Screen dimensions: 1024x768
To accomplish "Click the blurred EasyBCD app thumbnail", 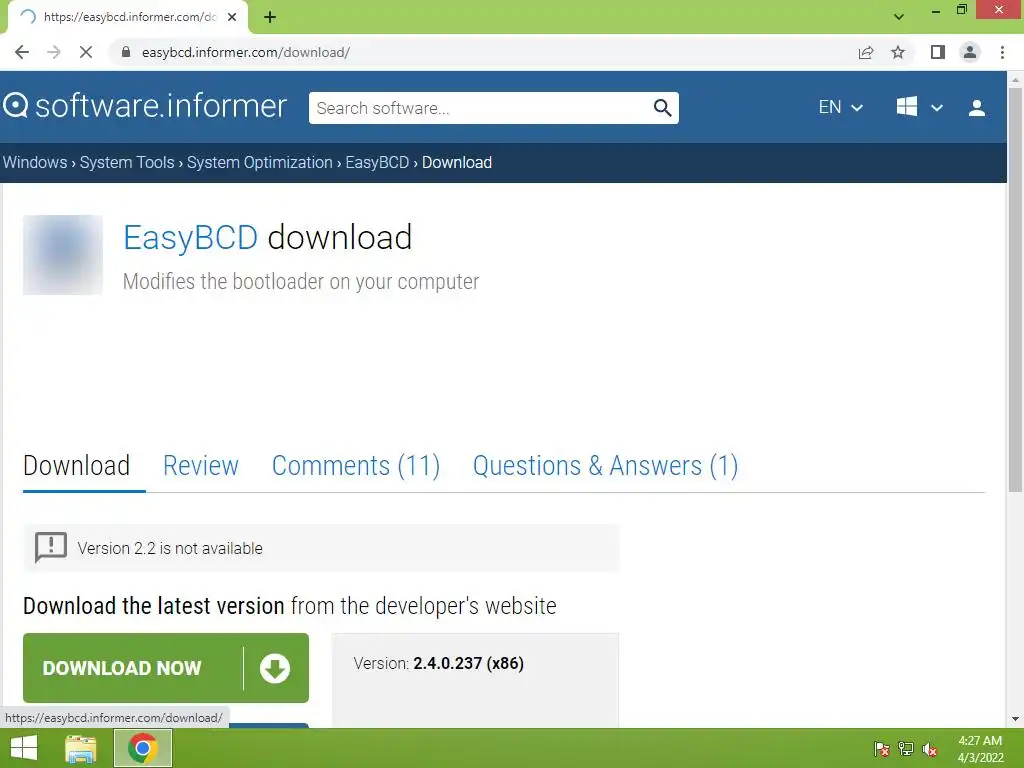I will [x=63, y=255].
